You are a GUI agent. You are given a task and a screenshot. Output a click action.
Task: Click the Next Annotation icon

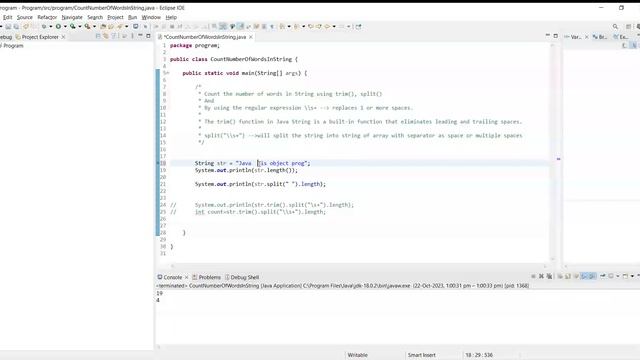tap(282, 27)
